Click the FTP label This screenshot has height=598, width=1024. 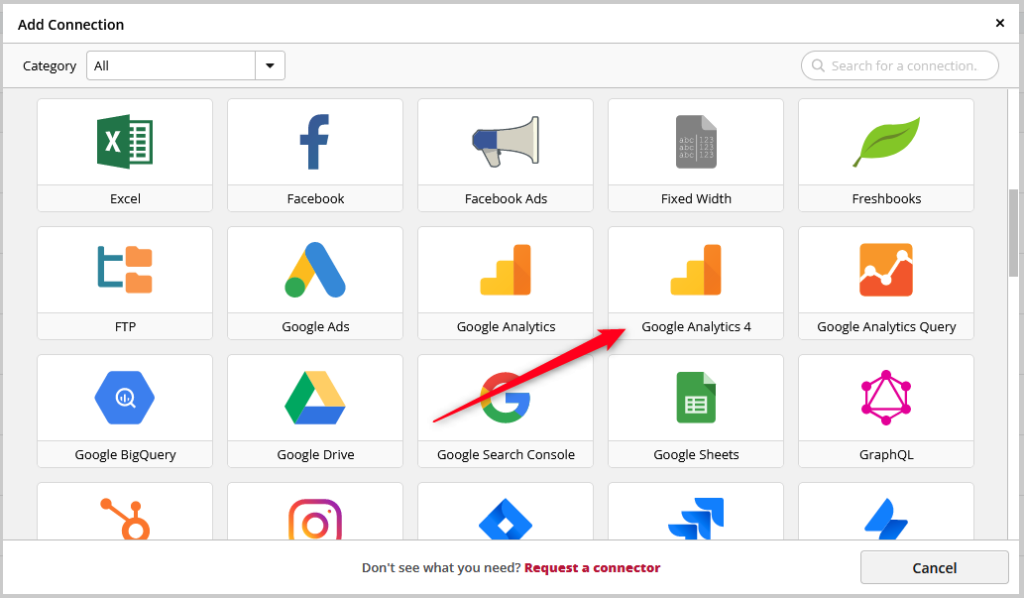125,326
